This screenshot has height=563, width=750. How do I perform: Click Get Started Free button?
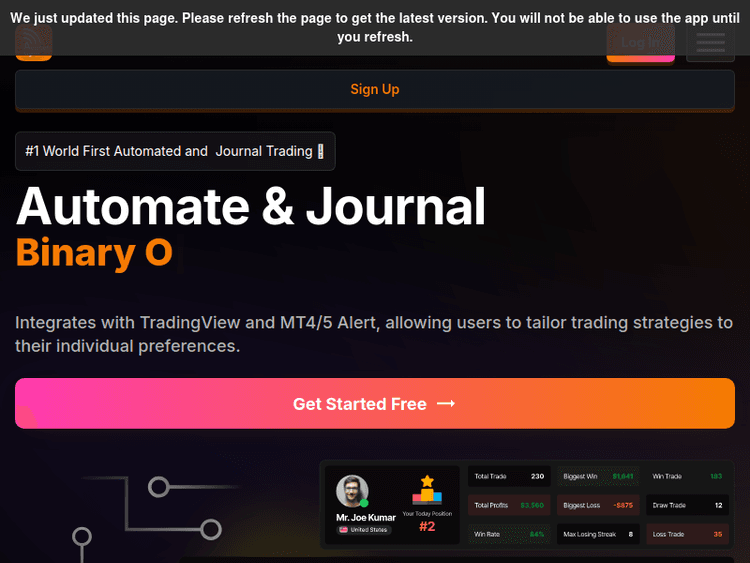(375, 403)
